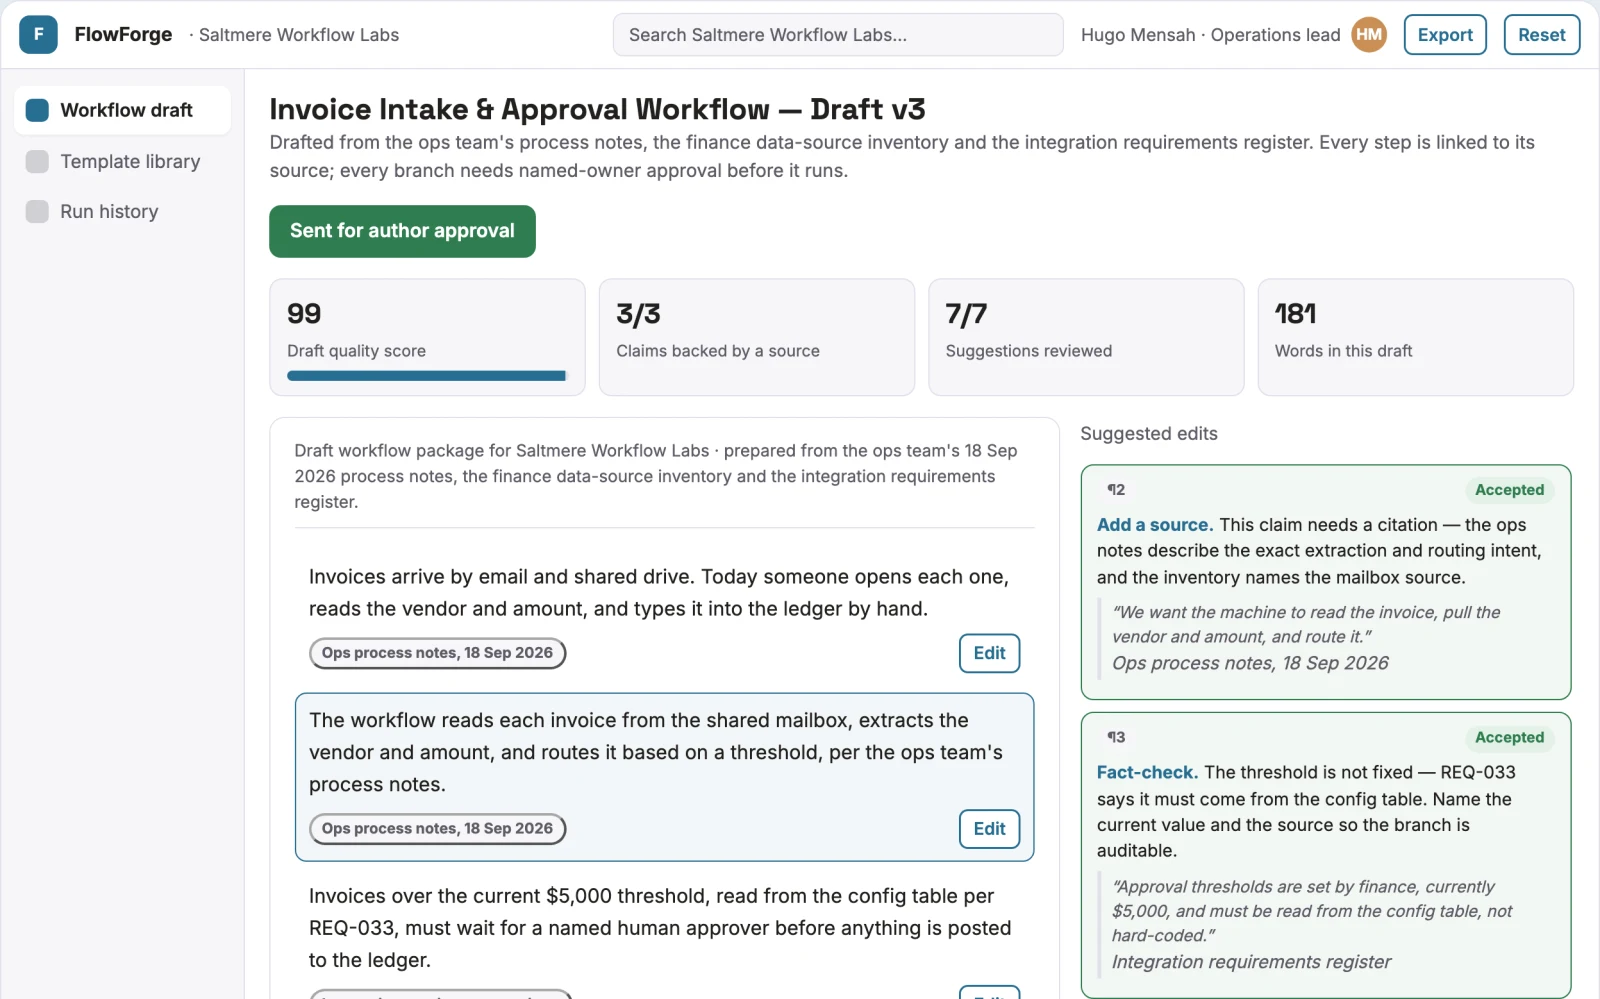Open Workflow draft in sidebar
Screen dimensions: 1600x999
122,110
